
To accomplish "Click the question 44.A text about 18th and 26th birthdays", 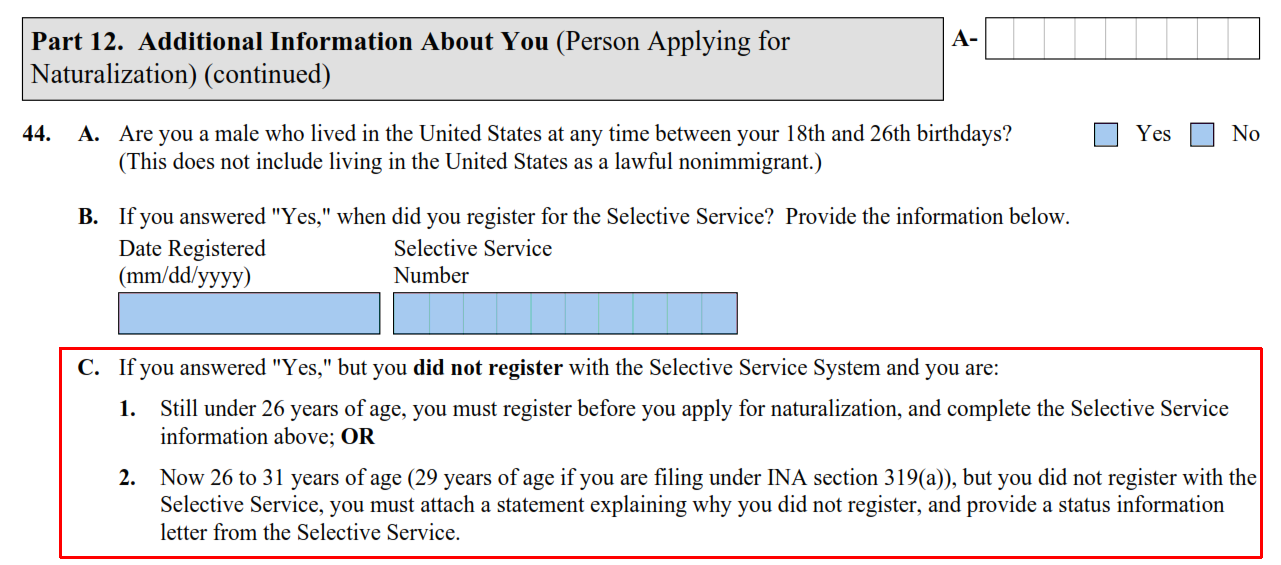I will click(x=565, y=148).
